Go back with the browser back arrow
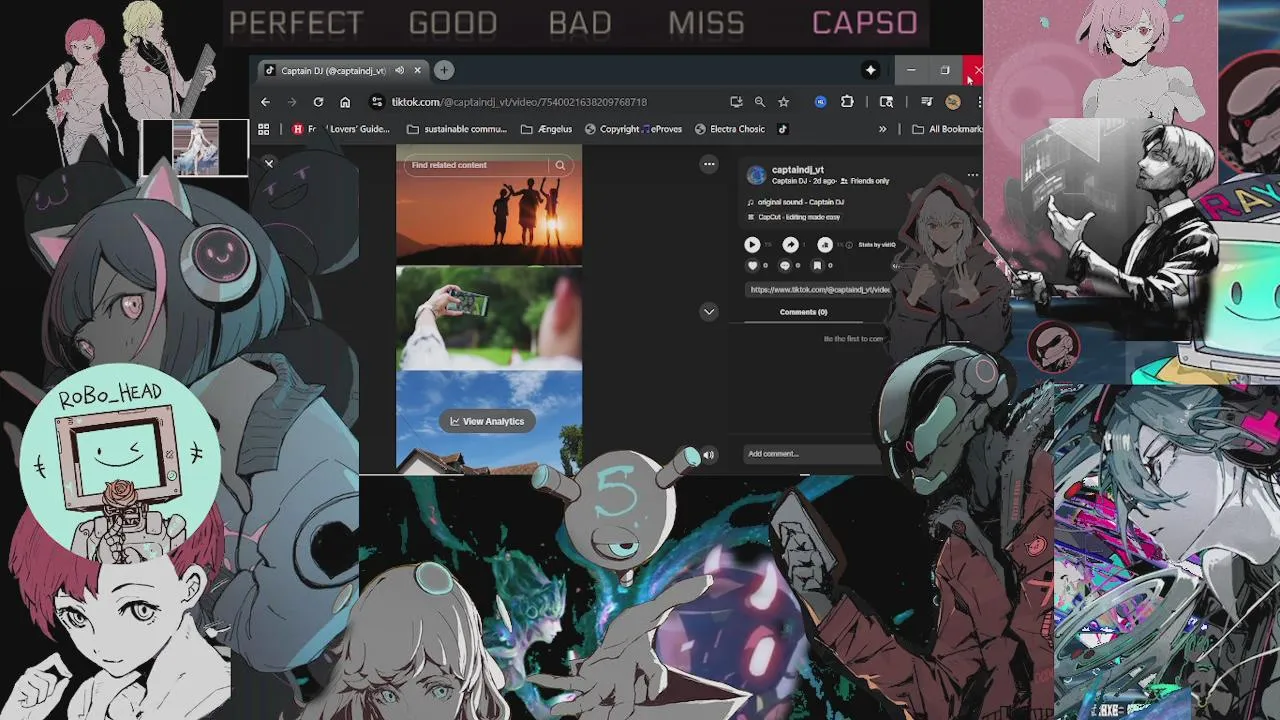Viewport: 1280px width, 720px height. [x=265, y=102]
